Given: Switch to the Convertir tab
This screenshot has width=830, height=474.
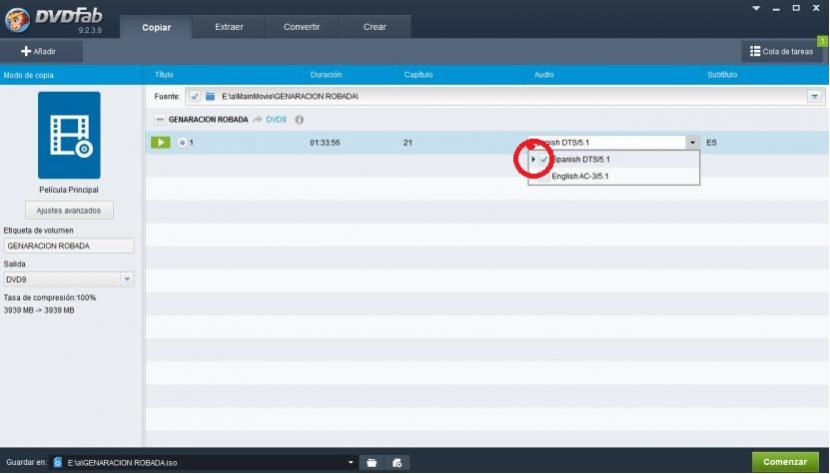Looking at the screenshot, I should point(302,27).
